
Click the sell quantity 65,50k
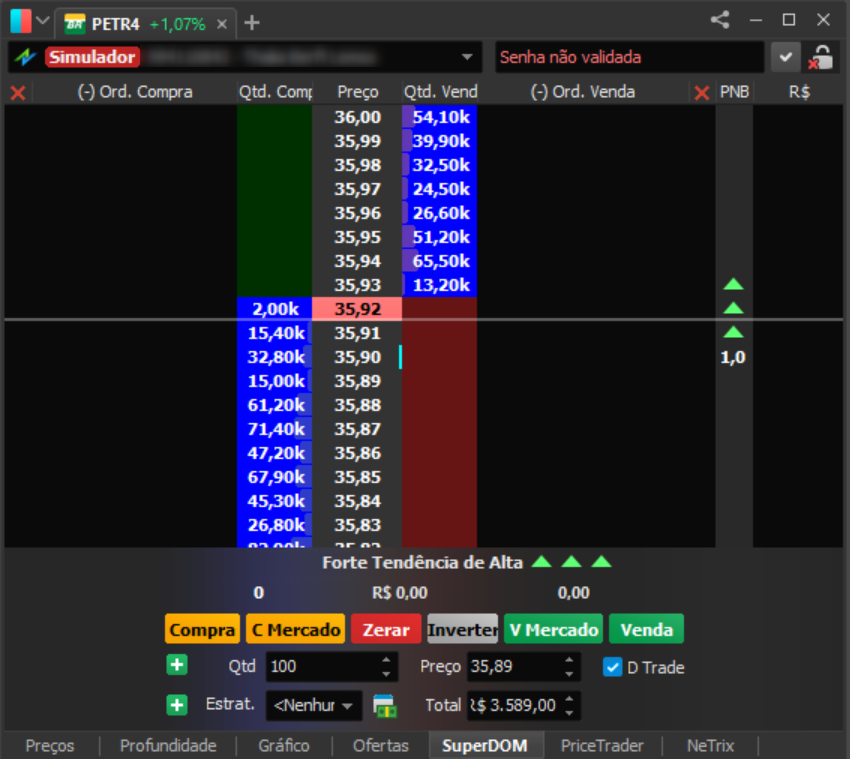(440, 261)
